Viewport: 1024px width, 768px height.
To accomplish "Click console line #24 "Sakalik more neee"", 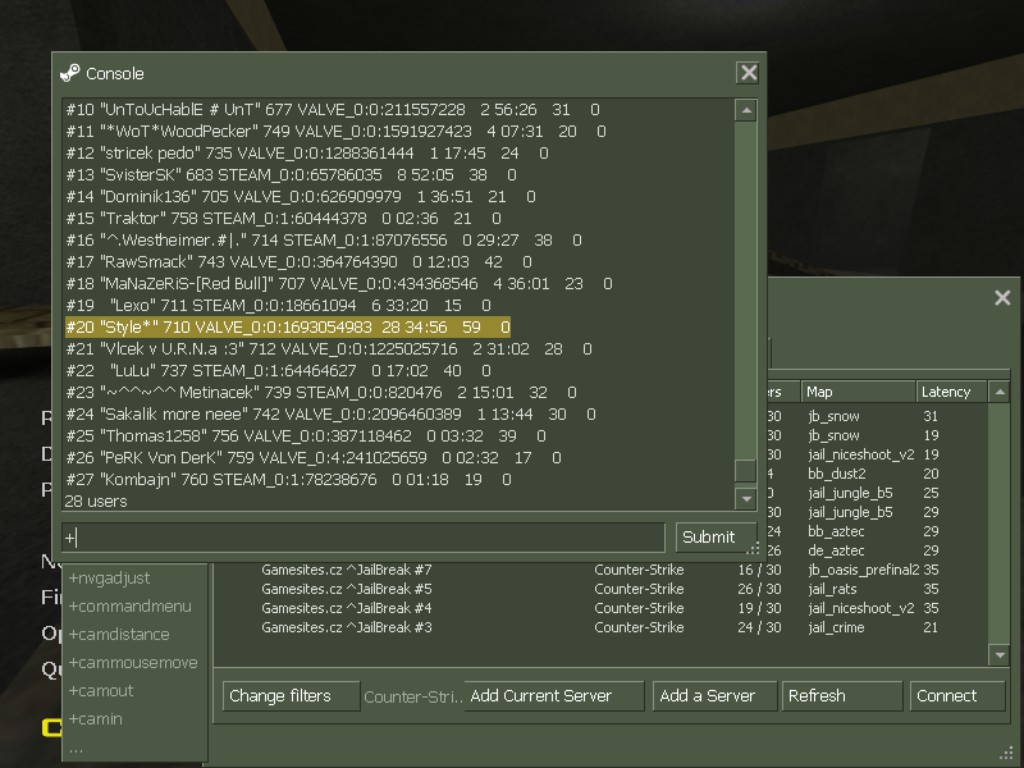I will tap(330, 415).
